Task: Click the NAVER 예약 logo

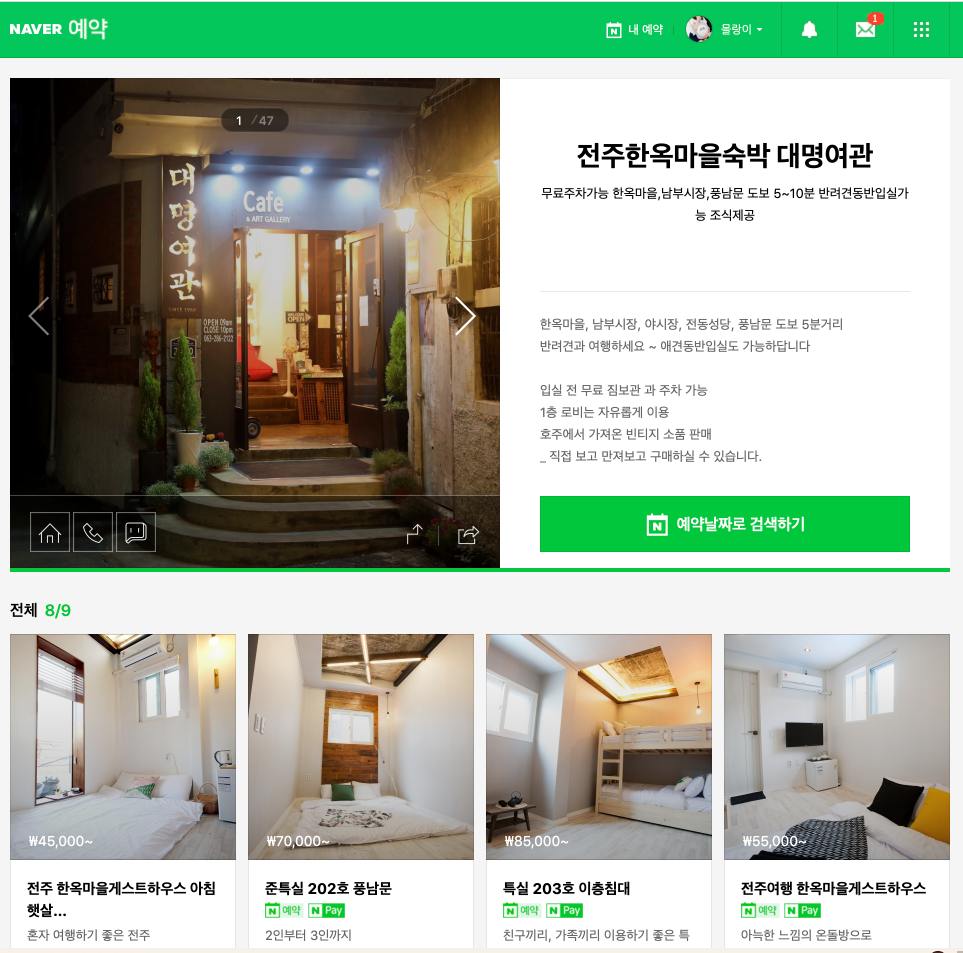Action: point(58,28)
